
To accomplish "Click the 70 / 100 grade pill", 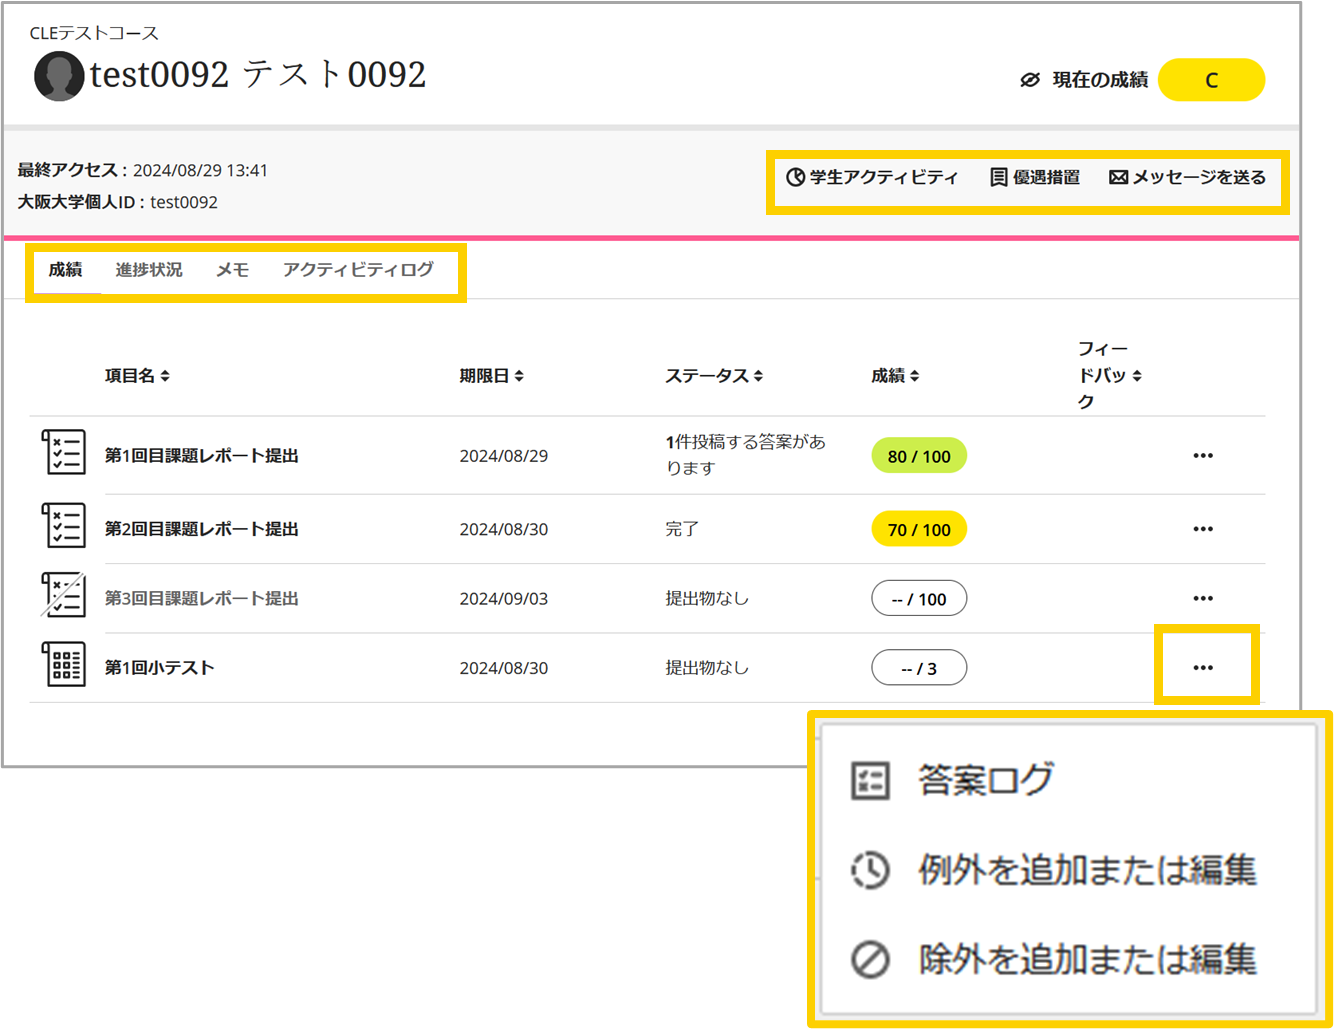I will 919,529.
